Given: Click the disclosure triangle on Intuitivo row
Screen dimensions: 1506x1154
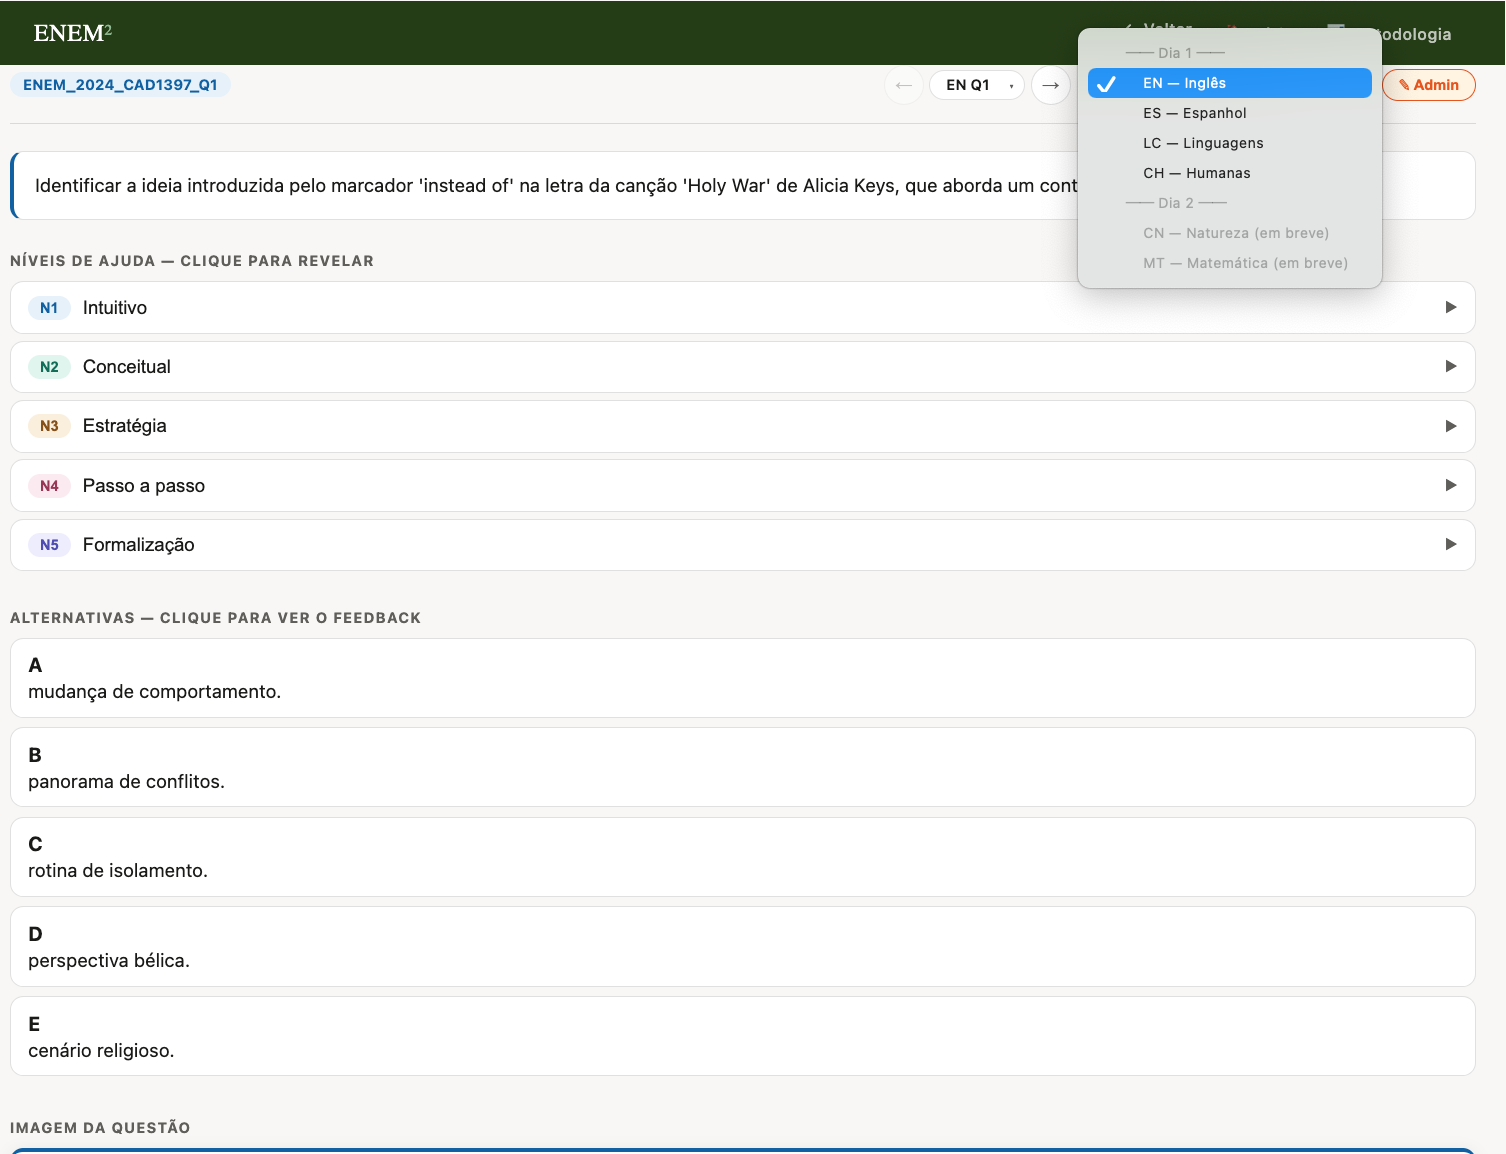Looking at the screenshot, I should point(1450,307).
